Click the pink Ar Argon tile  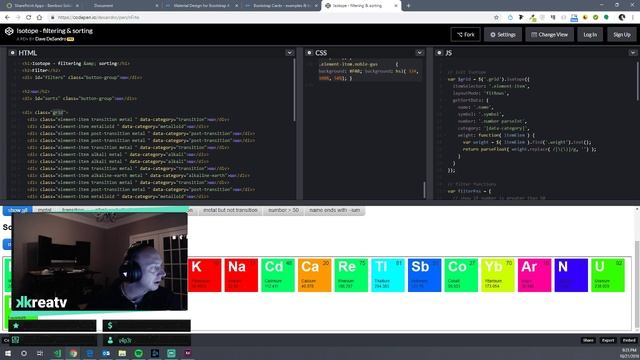535,275
